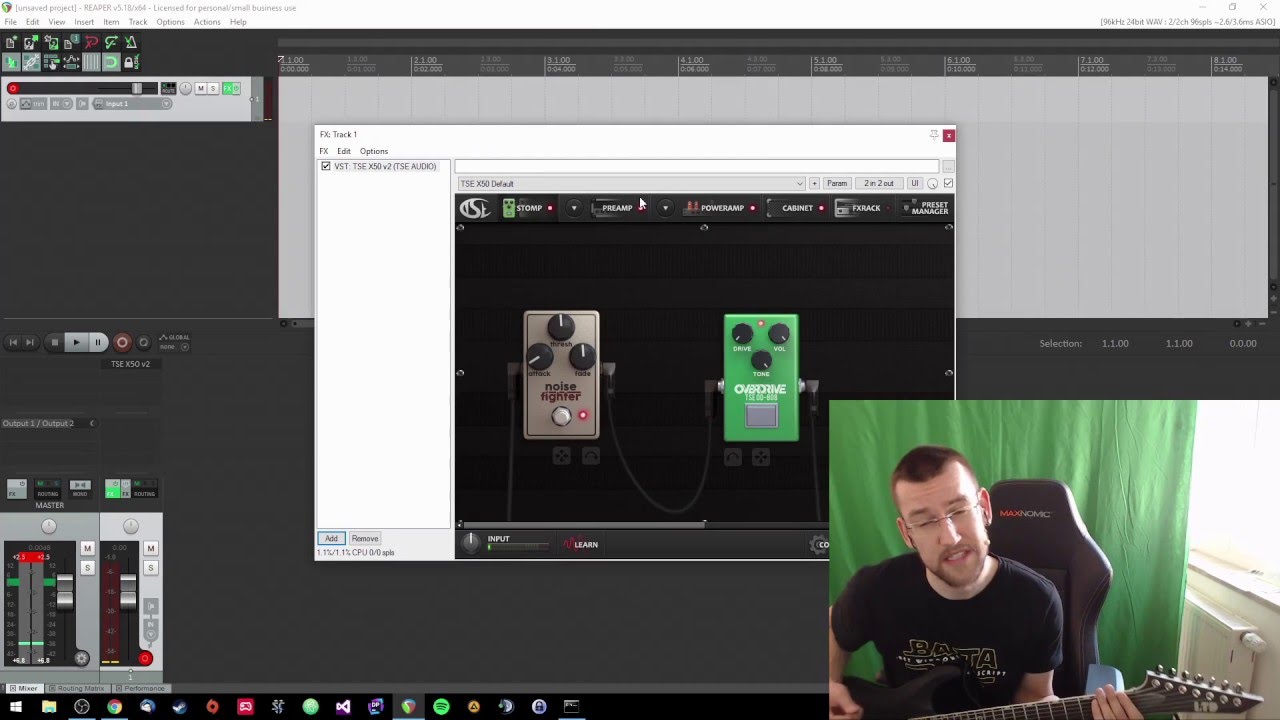Adjust track 1 volume fader
Screen dimensions: 1280x720
coord(137,88)
